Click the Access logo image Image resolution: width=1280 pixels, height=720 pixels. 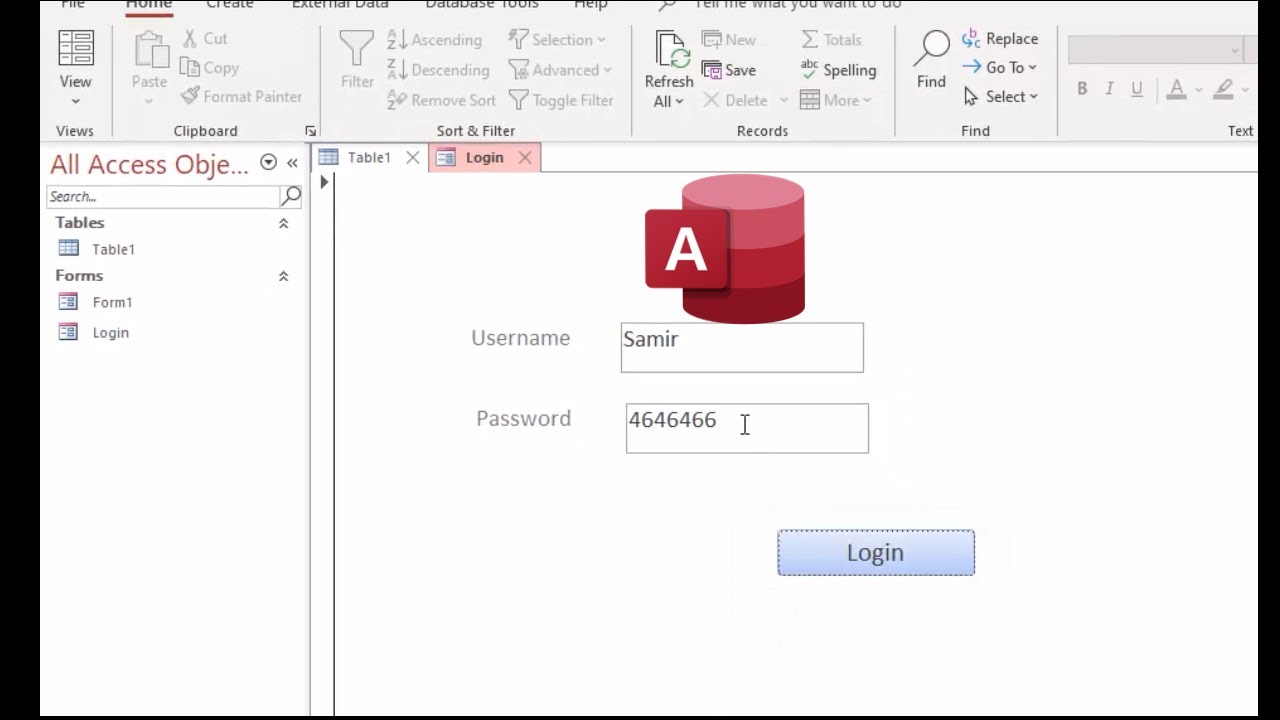tap(725, 248)
